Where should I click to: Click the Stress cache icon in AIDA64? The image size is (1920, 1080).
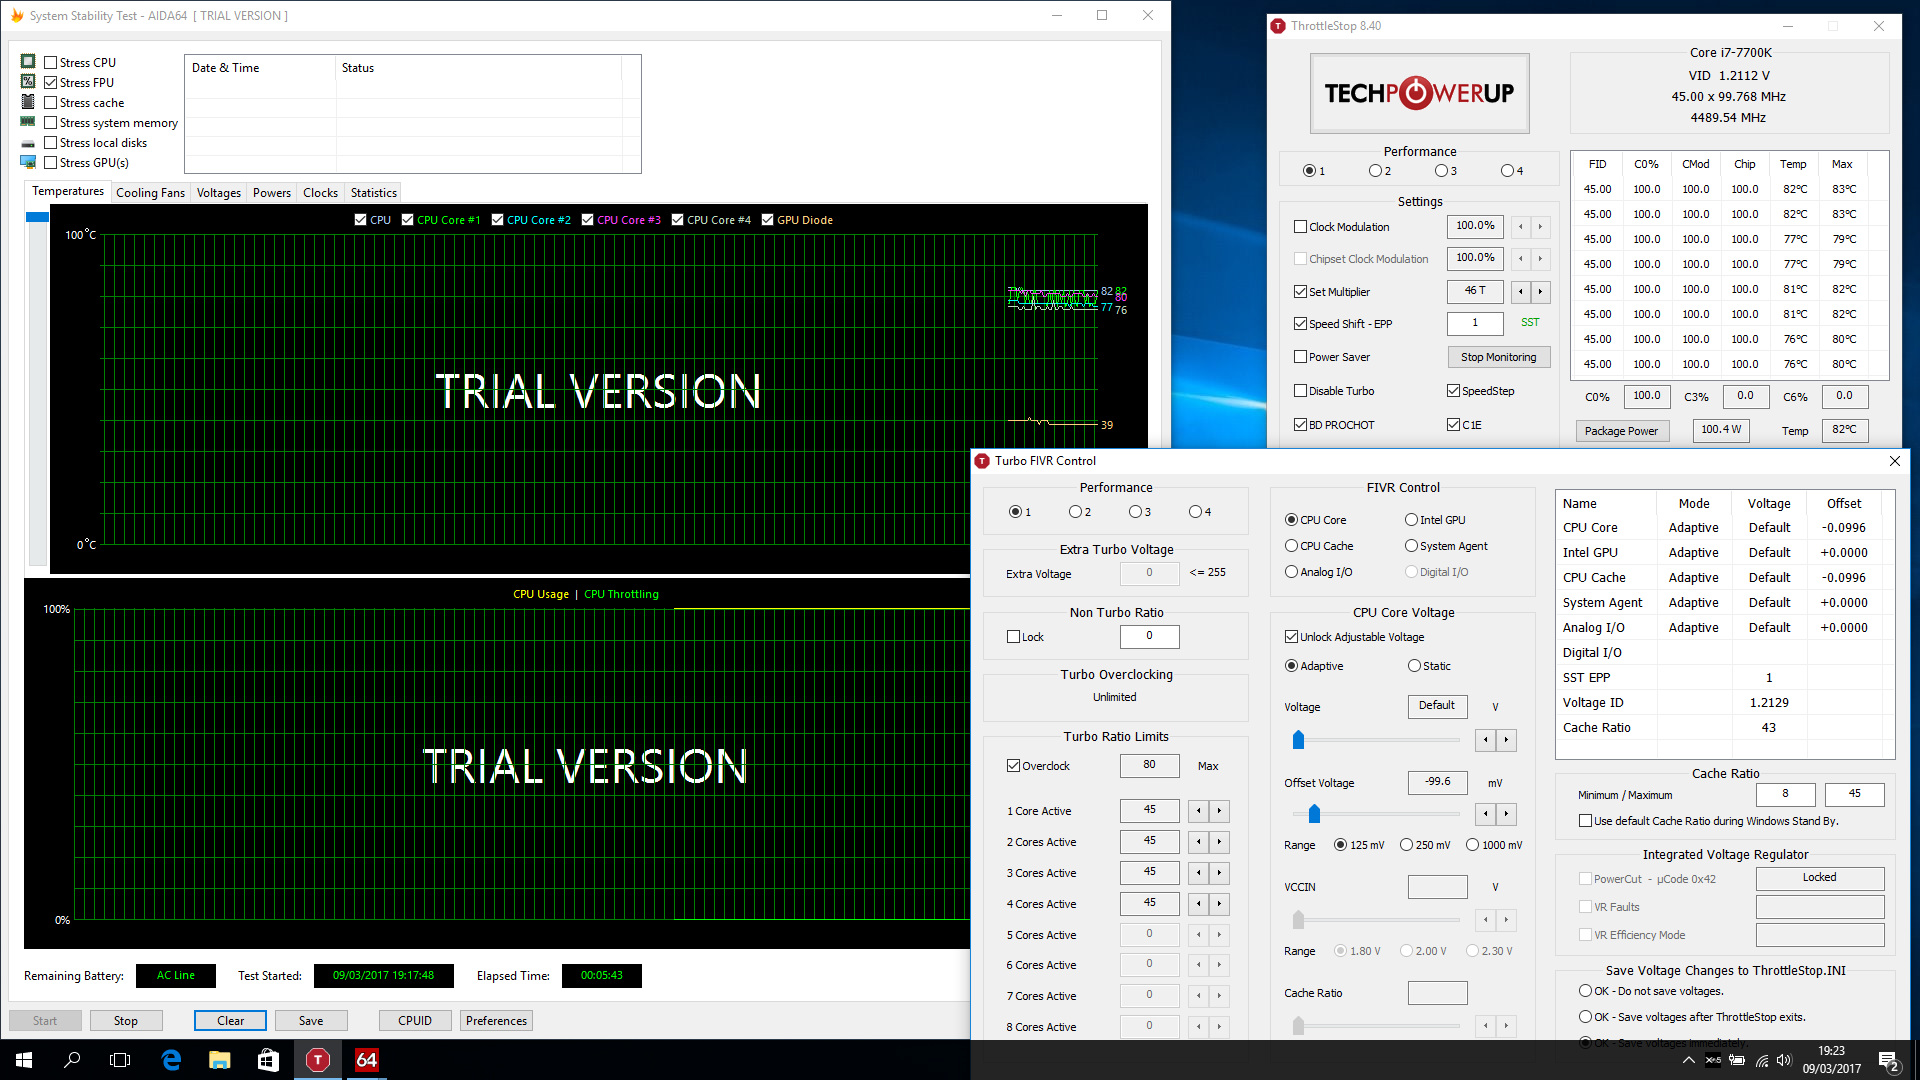[x=28, y=102]
